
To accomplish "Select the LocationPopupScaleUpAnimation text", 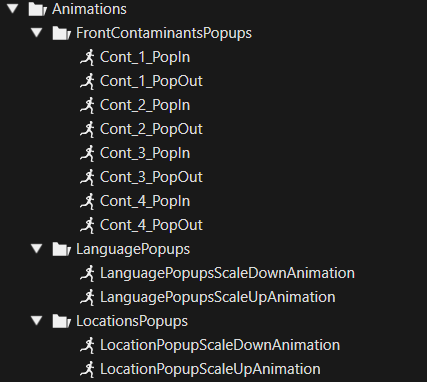I will (210, 369).
